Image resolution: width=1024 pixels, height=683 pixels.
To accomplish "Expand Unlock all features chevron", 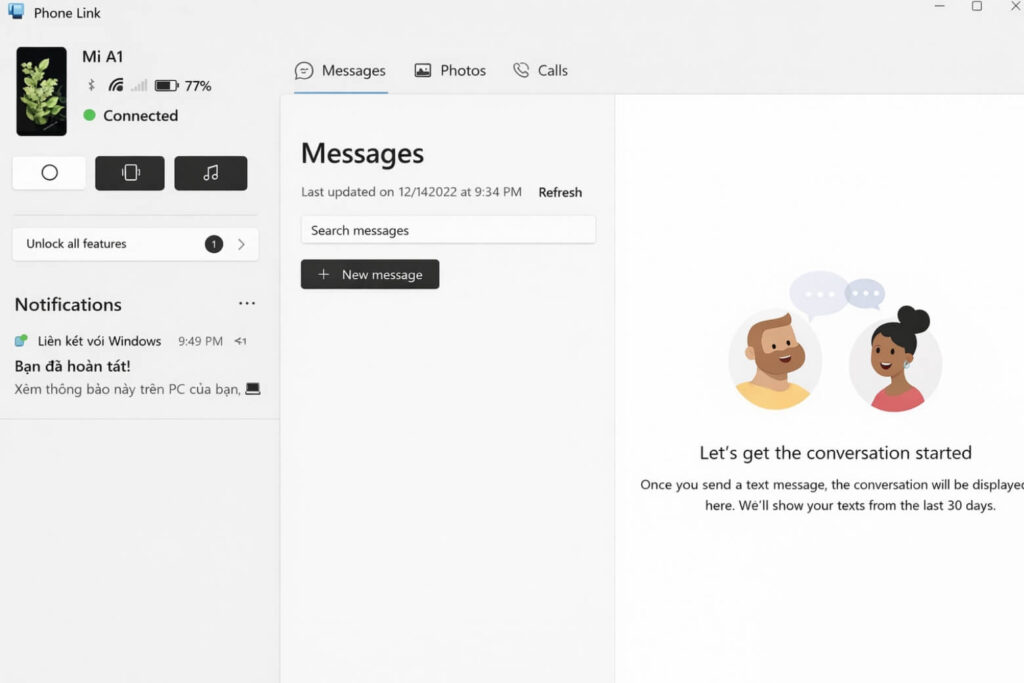I will [x=241, y=244].
